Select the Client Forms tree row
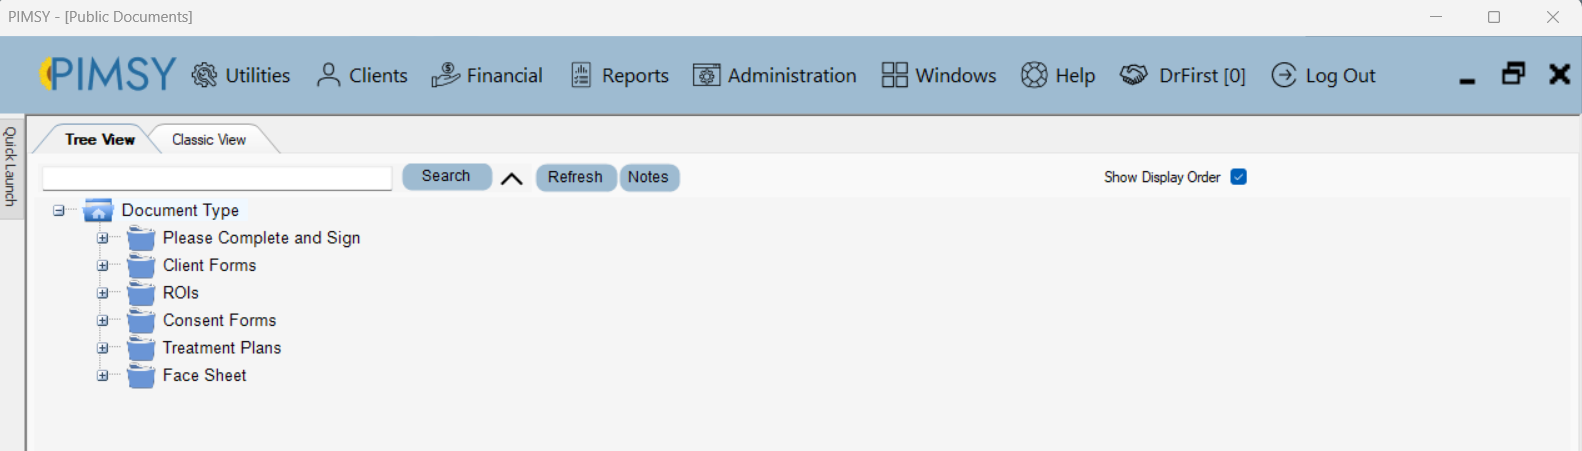This screenshot has width=1582, height=451. click(209, 265)
